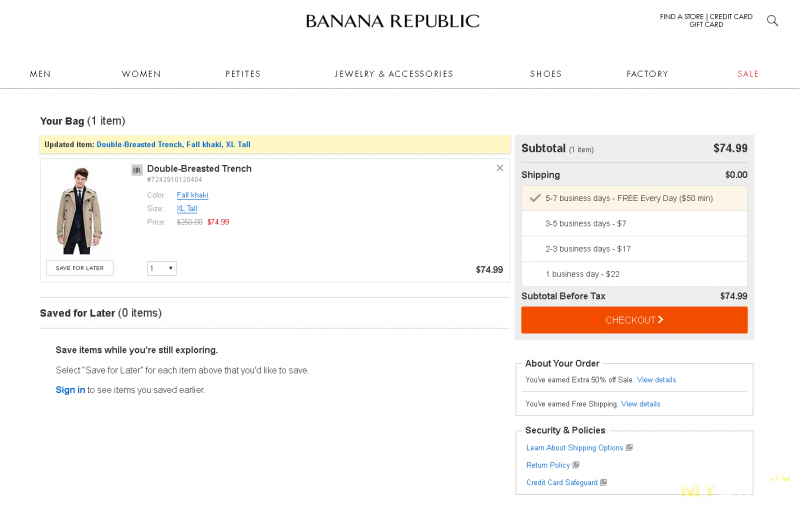Click external icon beside Return Policy
Screen dimensions: 800x507
tap(576, 465)
